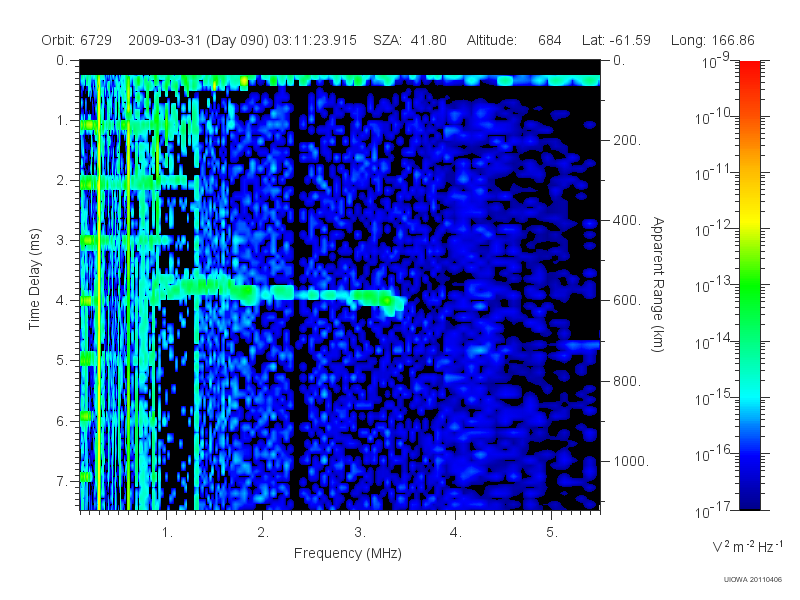Click the 'Time Delay (ms)' axis label

tap(34, 279)
